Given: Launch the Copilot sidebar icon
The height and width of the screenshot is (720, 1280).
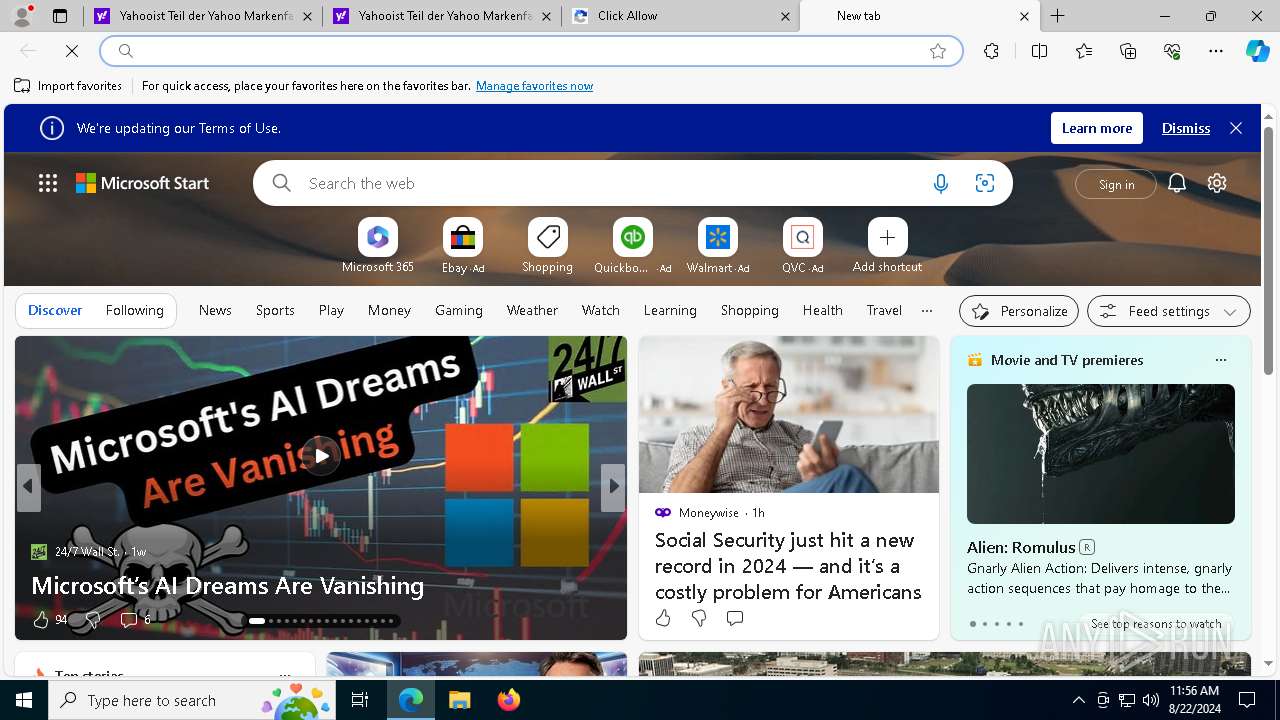Looking at the screenshot, I should tap(1258, 51).
